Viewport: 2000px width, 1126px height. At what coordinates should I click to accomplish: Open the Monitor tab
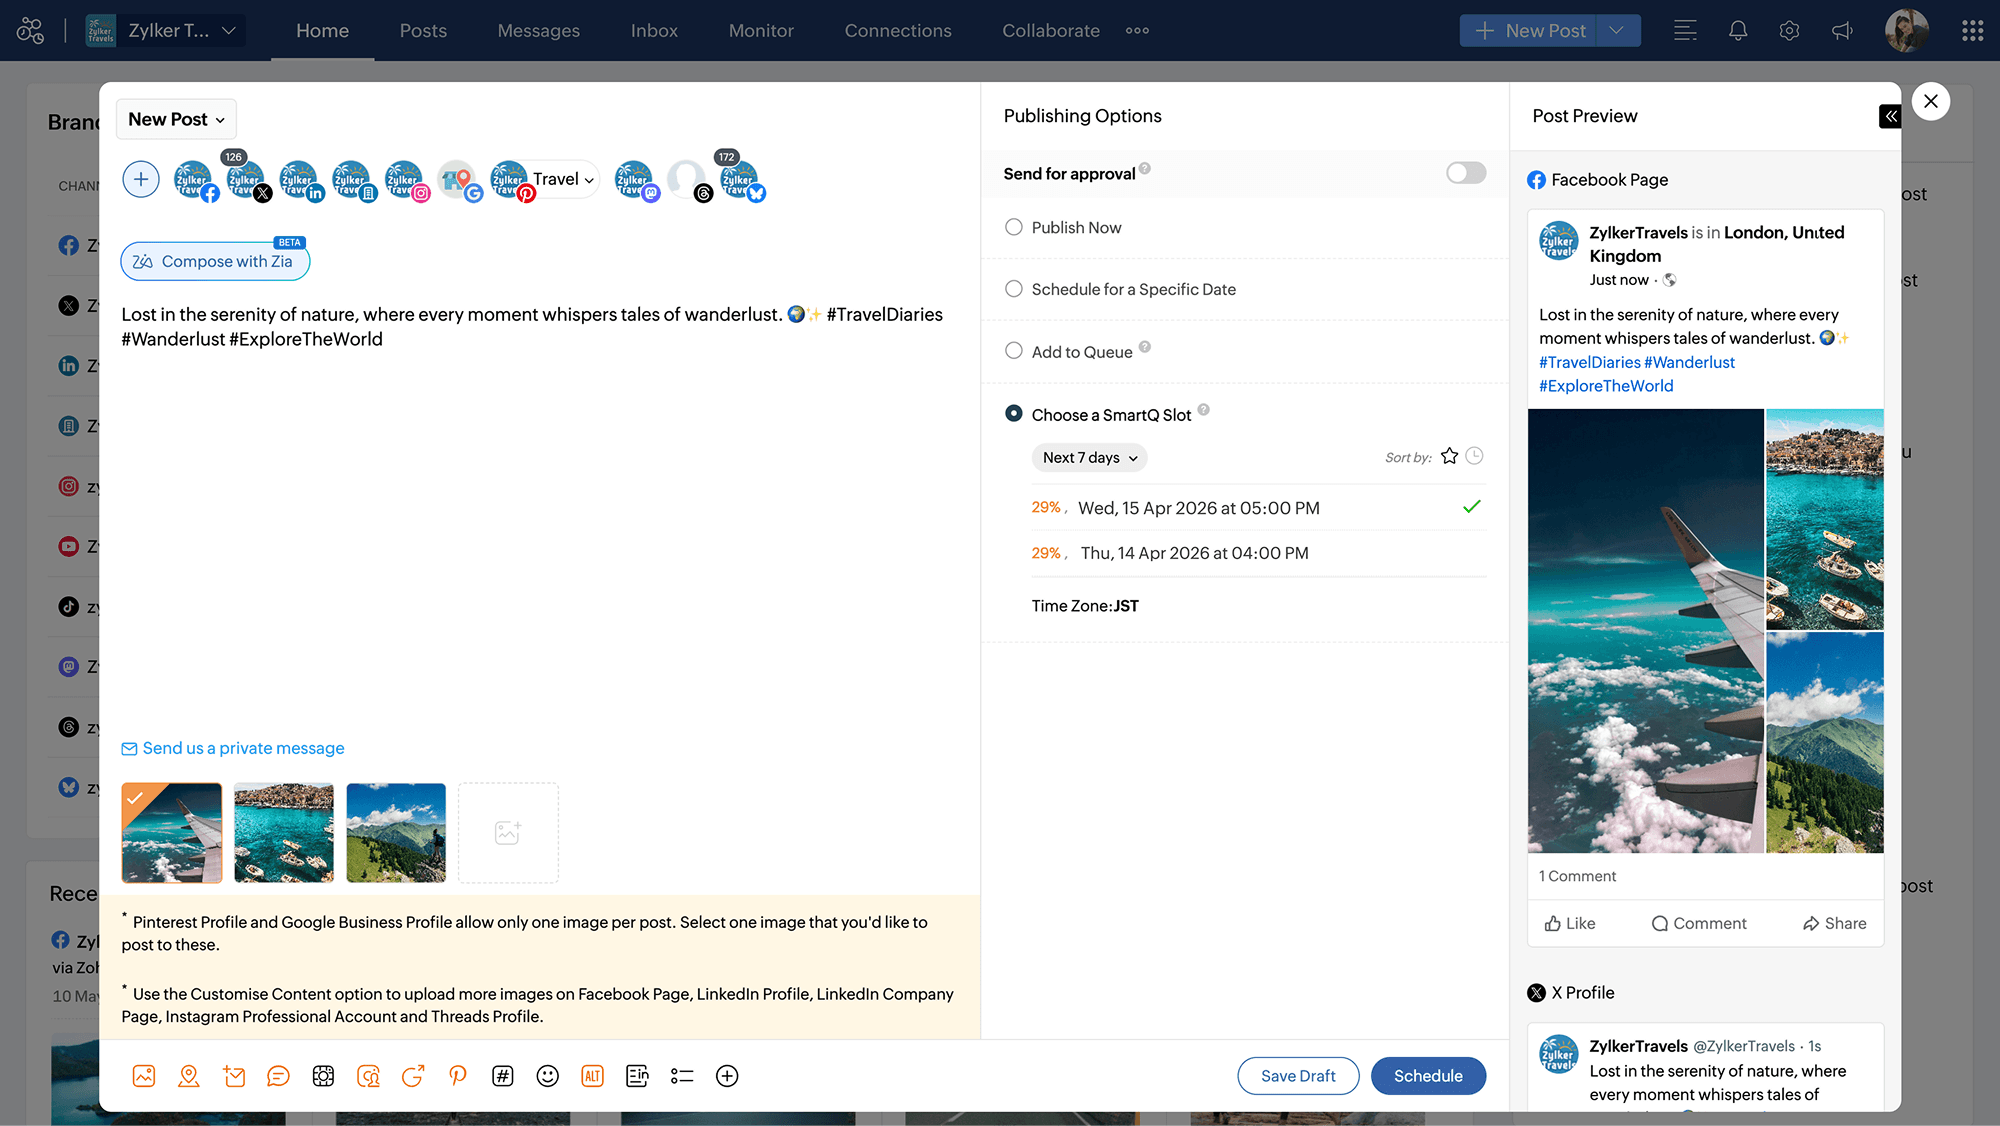pyautogui.click(x=761, y=31)
